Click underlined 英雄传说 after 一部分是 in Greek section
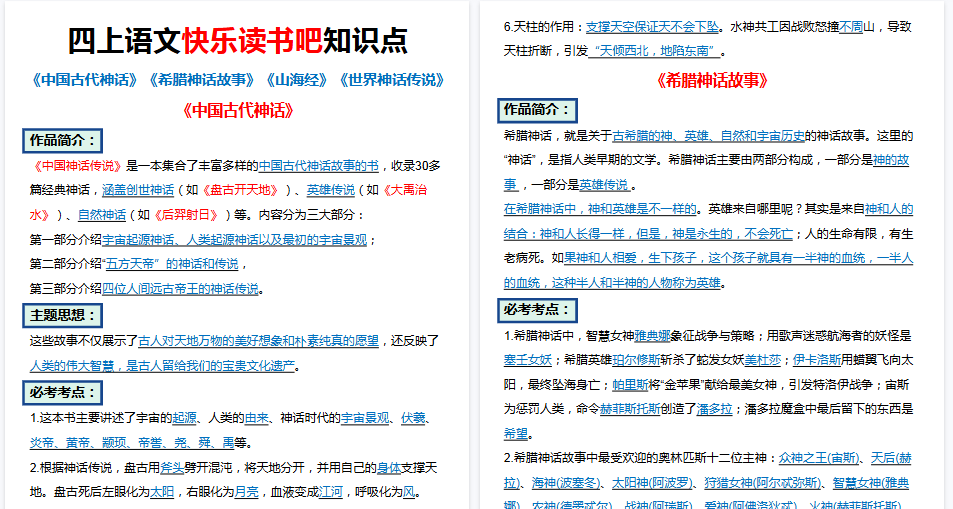Viewport: 953px width, 509px height. (606, 185)
